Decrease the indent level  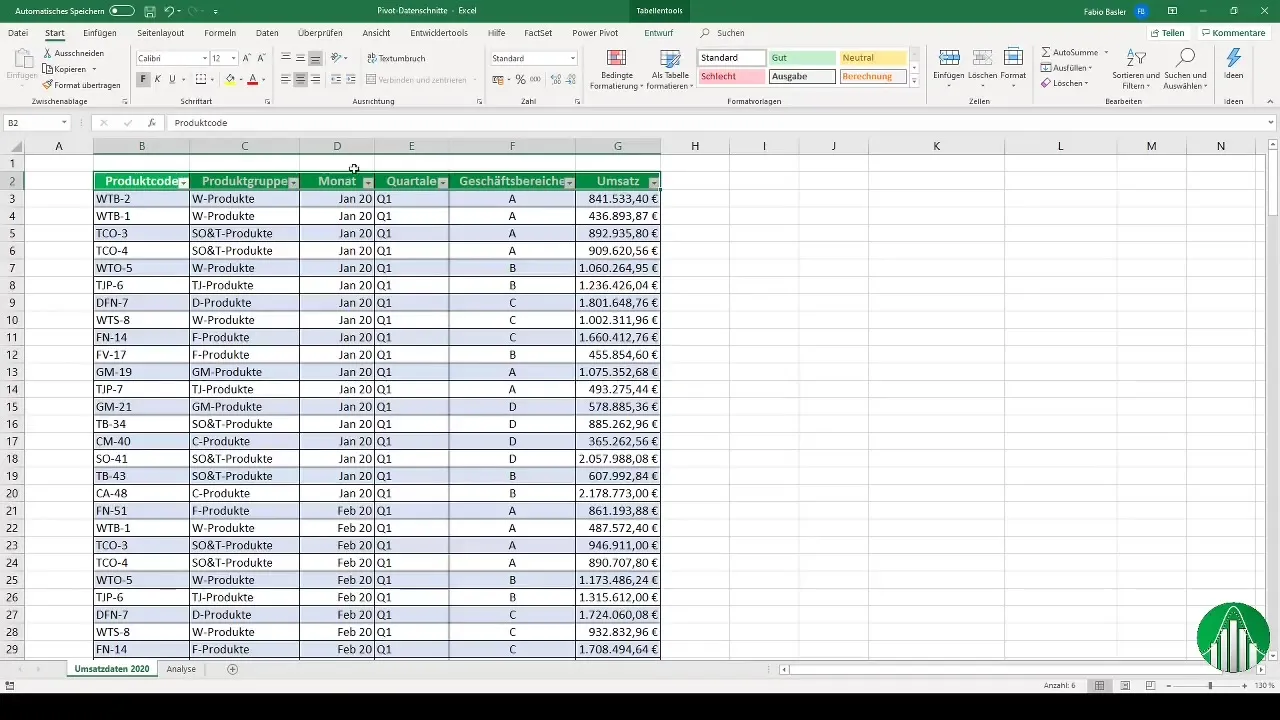(335, 79)
